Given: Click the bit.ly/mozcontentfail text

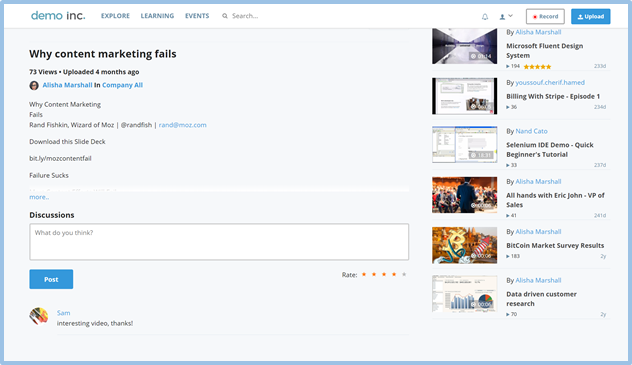Looking at the screenshot, I should 60,158.
